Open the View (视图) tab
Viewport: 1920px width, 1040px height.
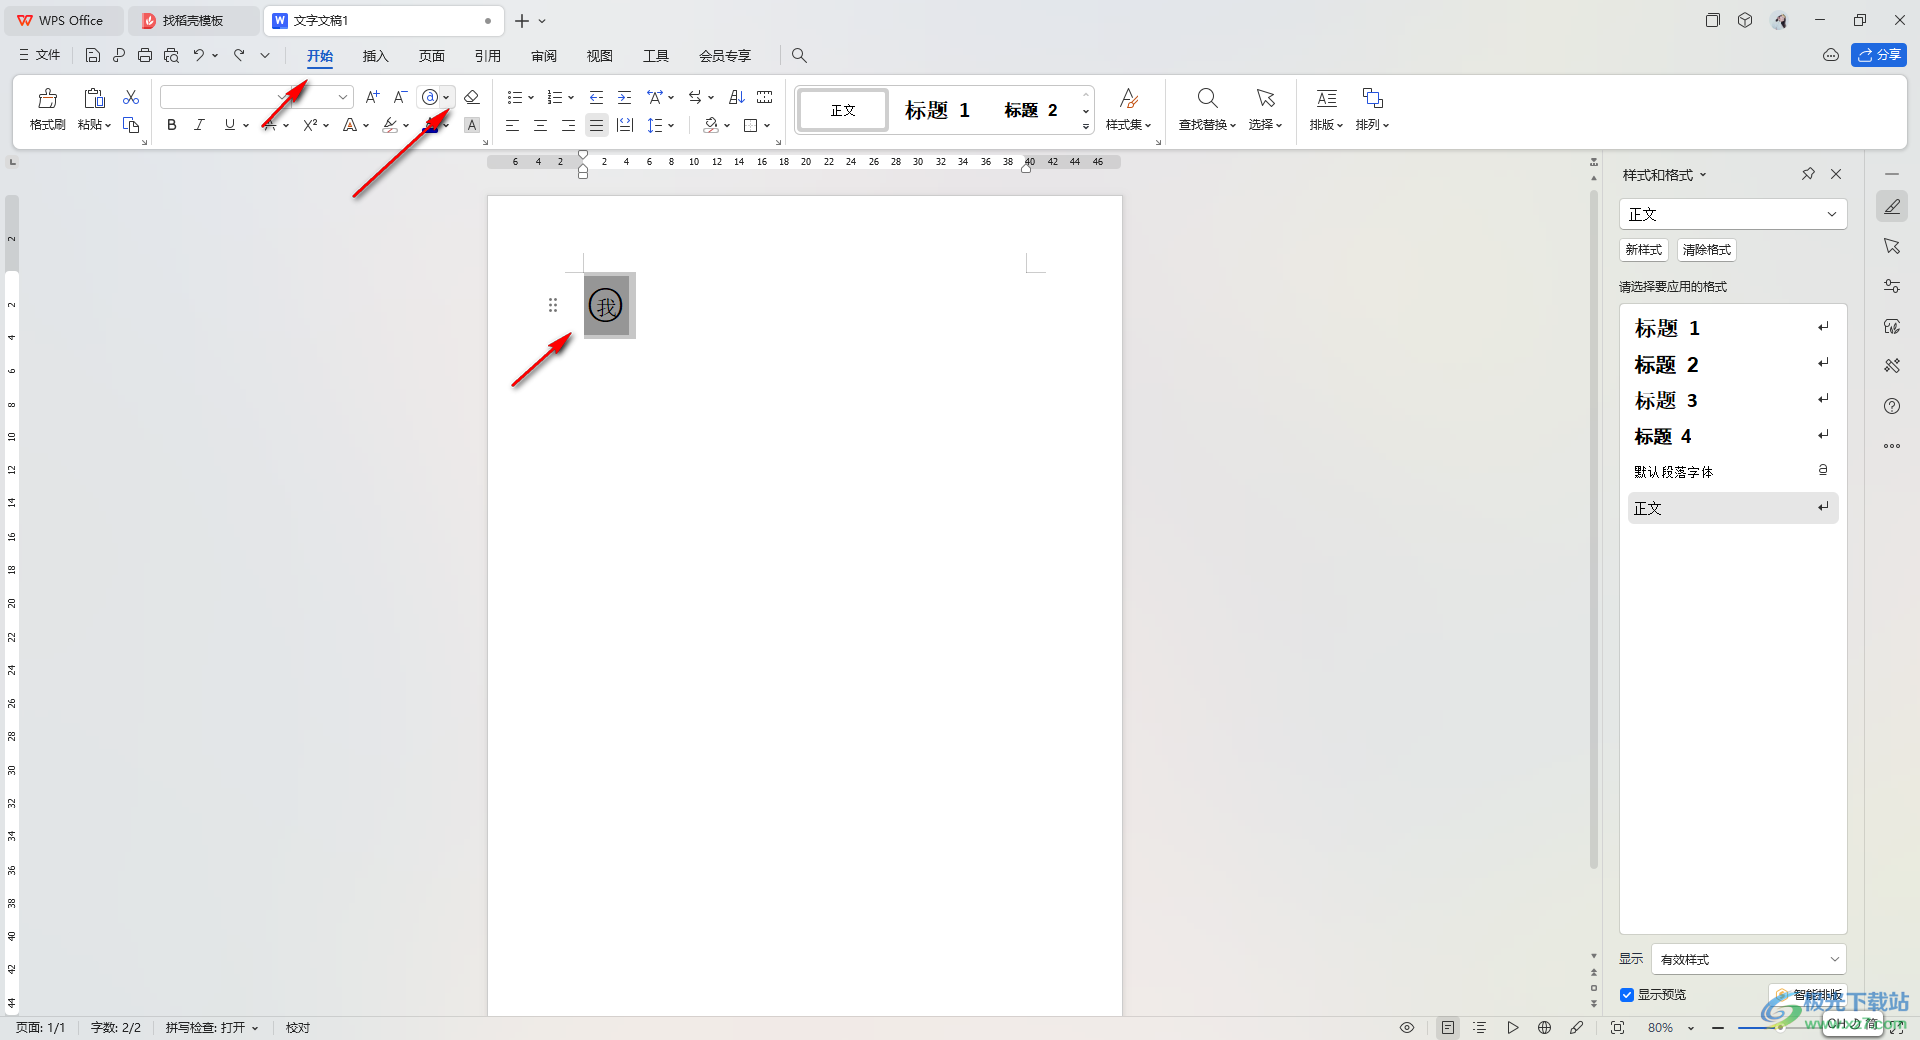click(600, 56)
